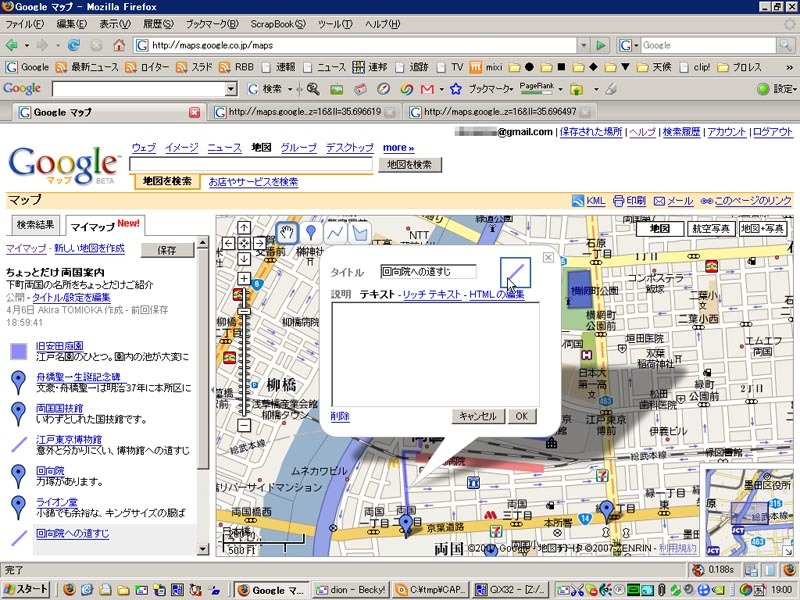Select the draw shape polygon tool
This screenshot has height=600, width=800.
pyautogui.click(x=360, y=233)
